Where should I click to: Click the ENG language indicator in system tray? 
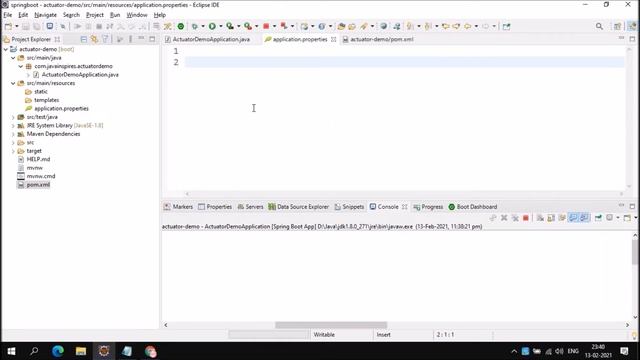point(573,351)
